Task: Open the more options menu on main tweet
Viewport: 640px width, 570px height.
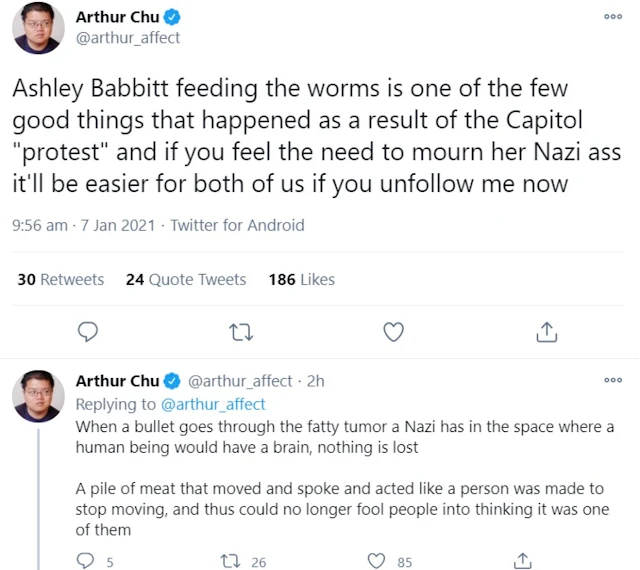Action: point(613,17)
